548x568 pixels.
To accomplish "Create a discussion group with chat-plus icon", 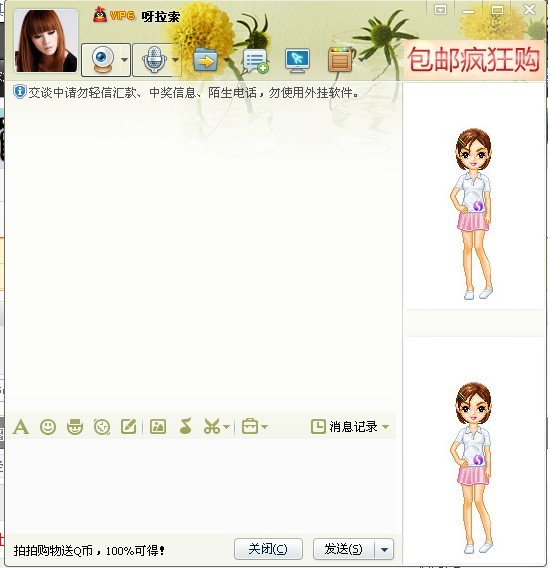I will tap(256, 61).
